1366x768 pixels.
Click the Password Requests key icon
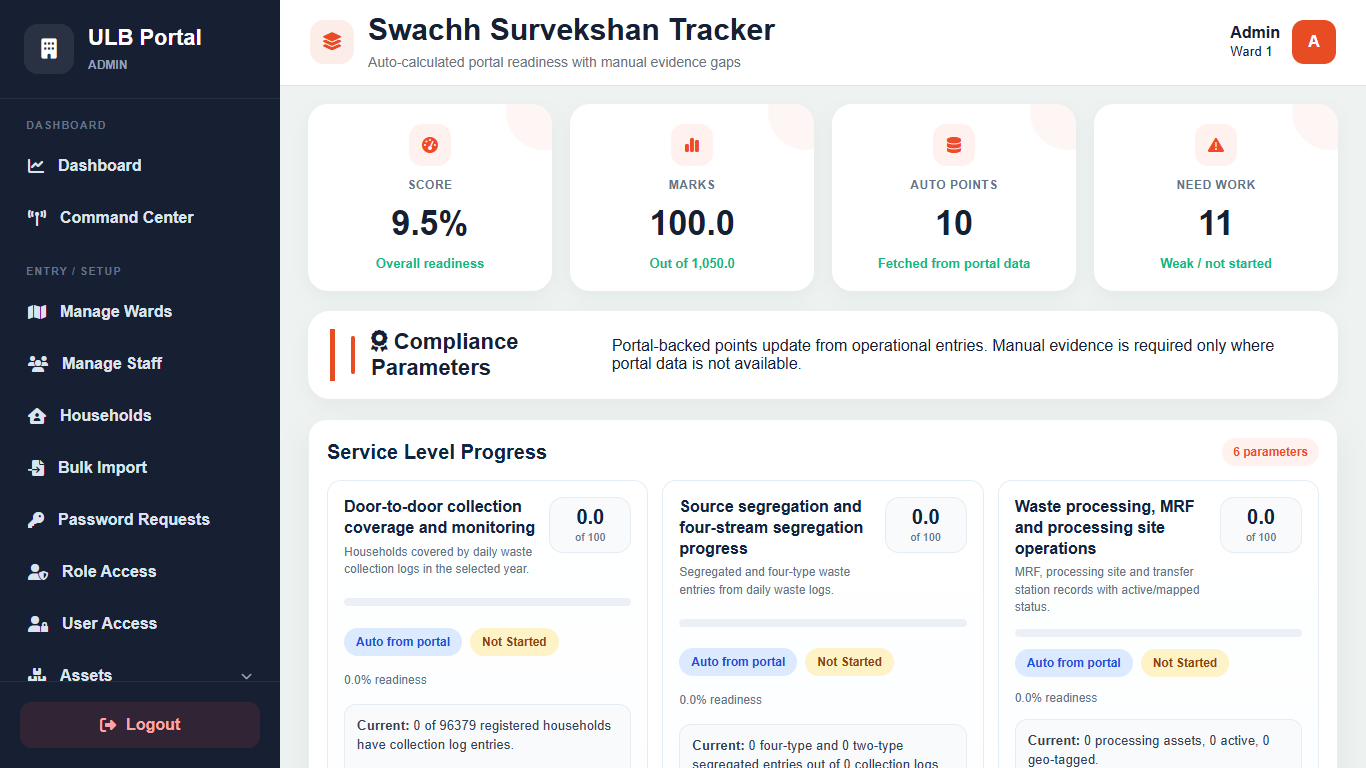36,520
